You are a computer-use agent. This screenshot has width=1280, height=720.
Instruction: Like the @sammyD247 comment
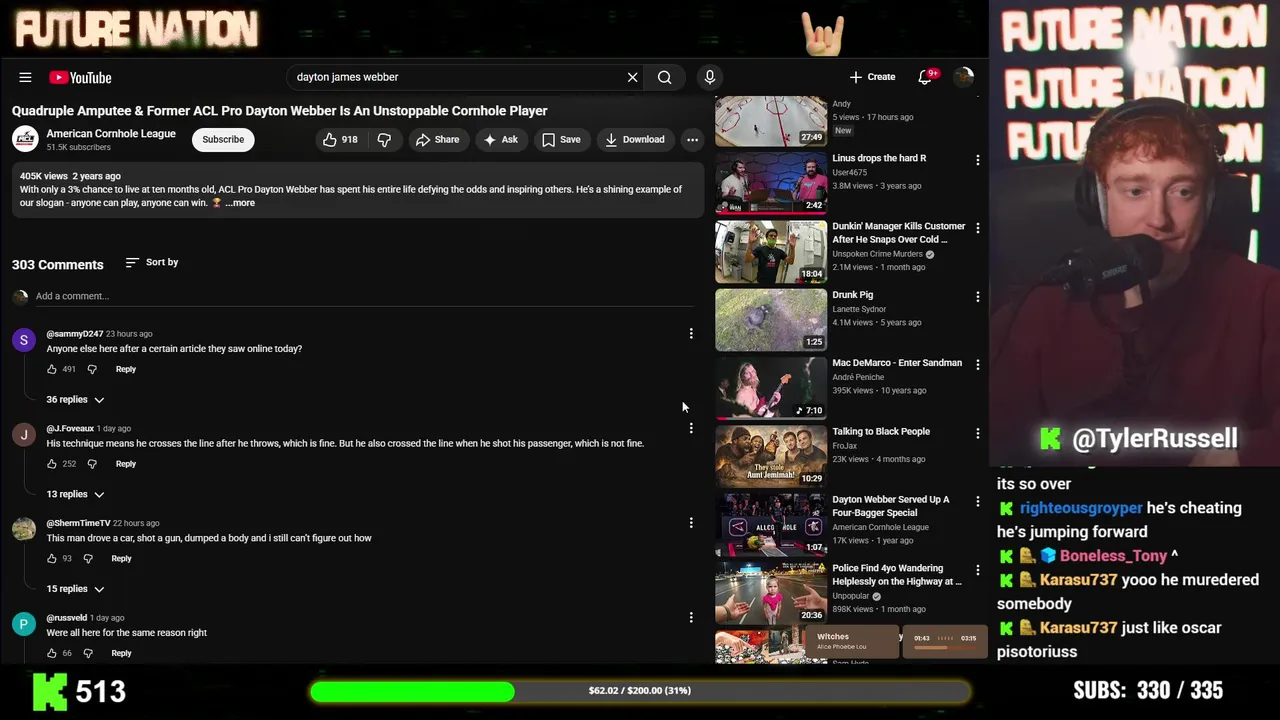52,369
